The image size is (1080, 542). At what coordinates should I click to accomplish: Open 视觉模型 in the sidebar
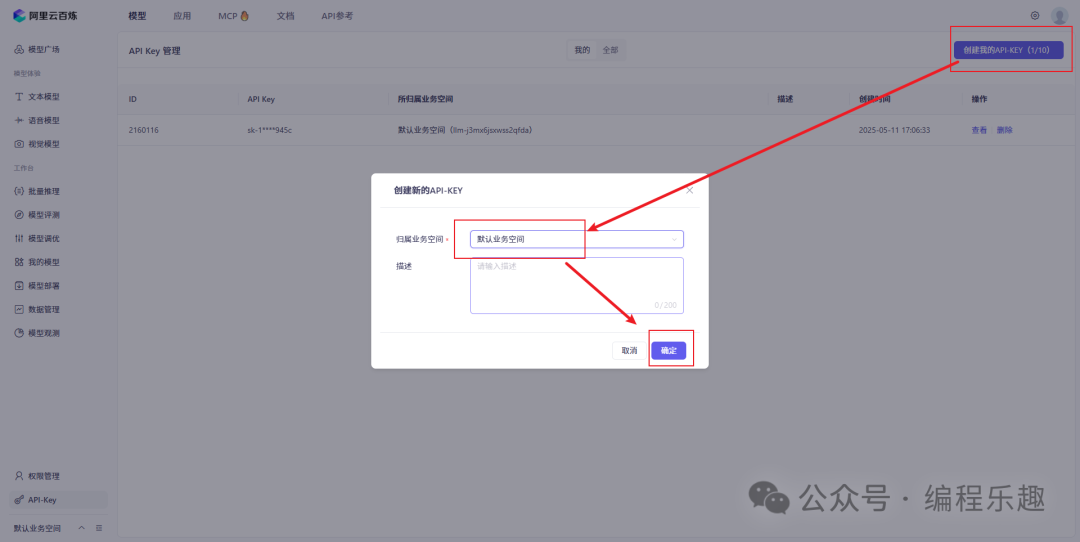[37, 144]
